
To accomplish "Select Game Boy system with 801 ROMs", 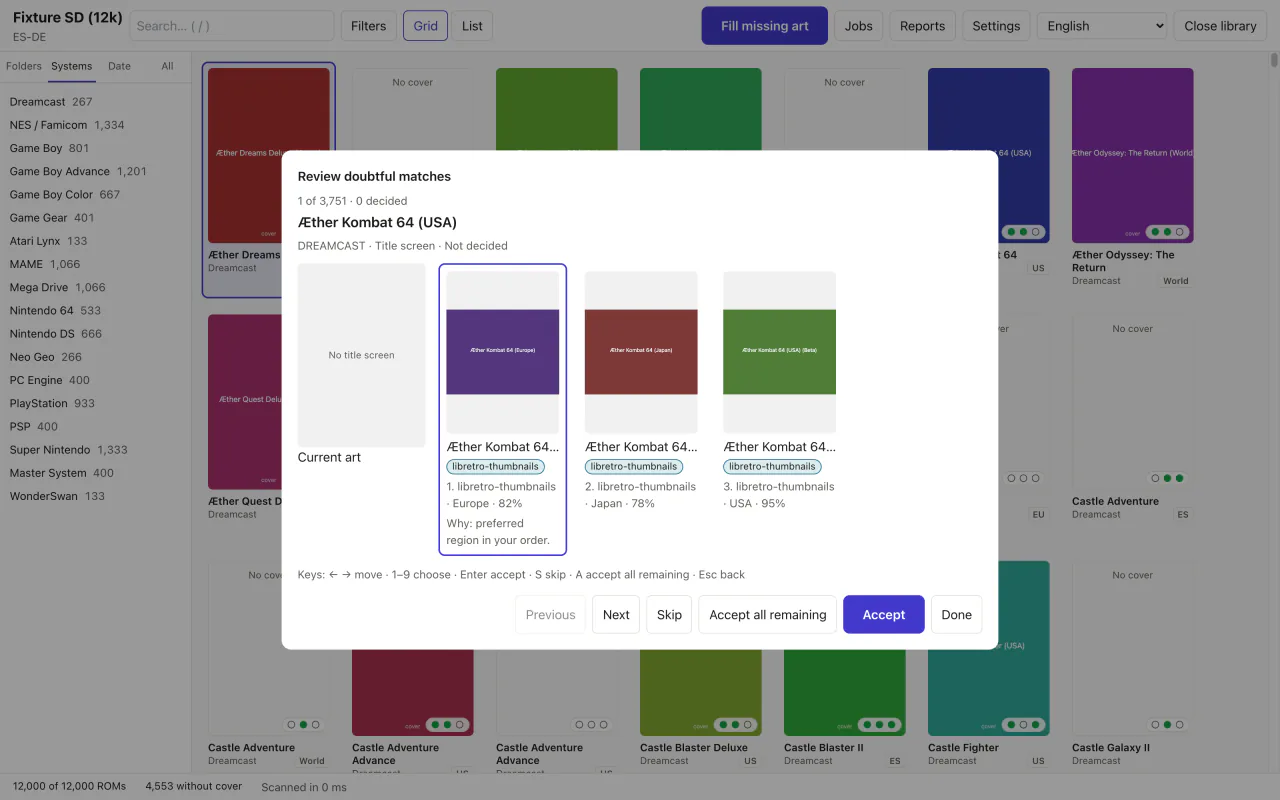I will 95,148.
